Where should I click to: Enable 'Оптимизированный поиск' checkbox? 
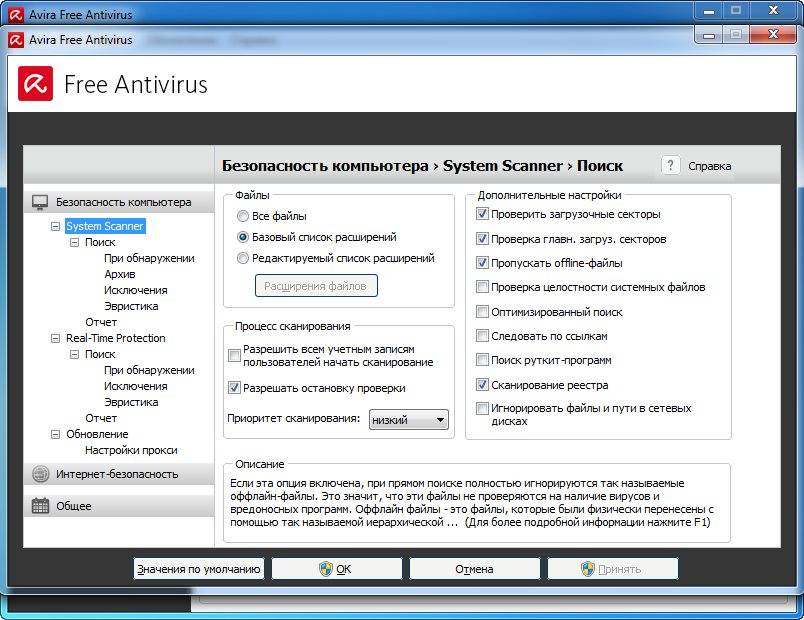[x=482, y=311]
